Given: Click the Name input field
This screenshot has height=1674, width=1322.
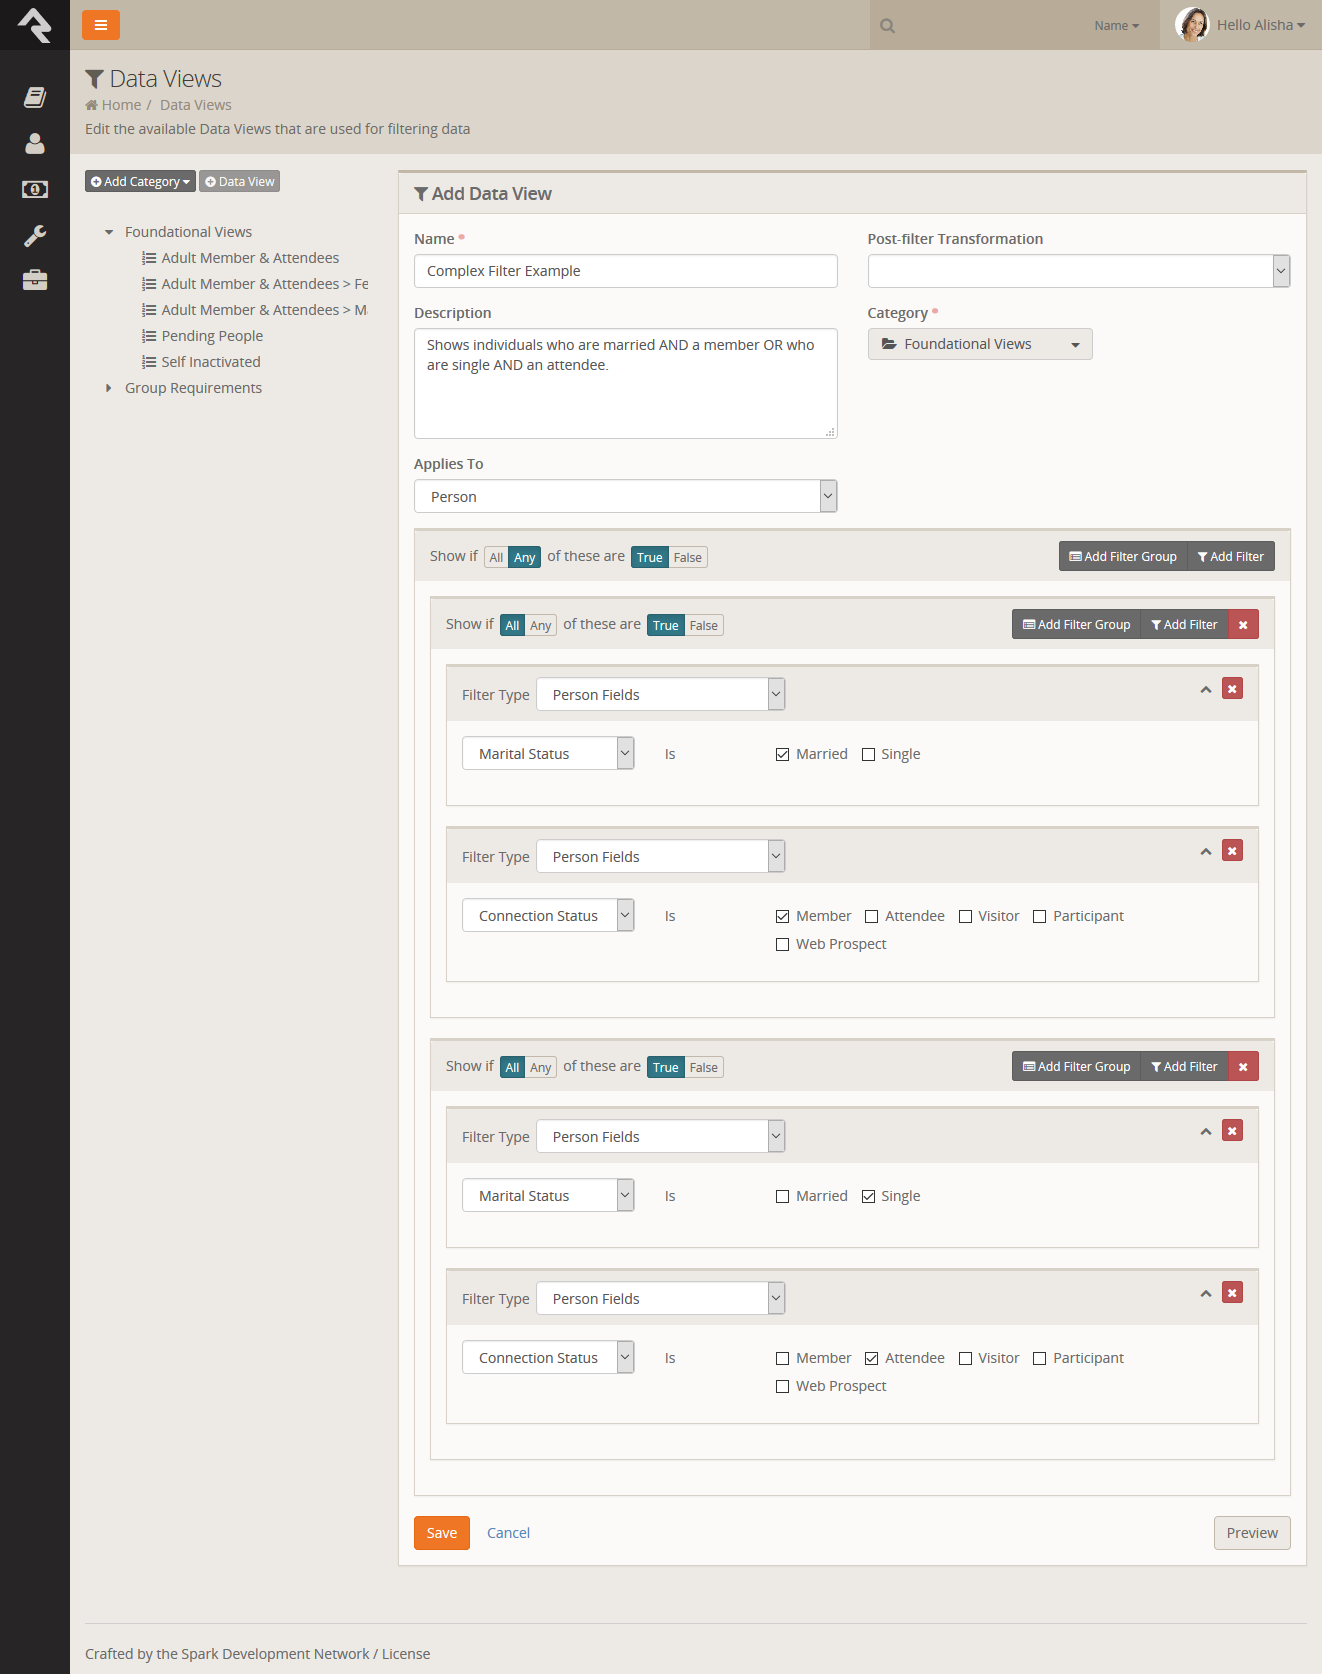Looking at the screenshot, I should [x=625, y=271].
